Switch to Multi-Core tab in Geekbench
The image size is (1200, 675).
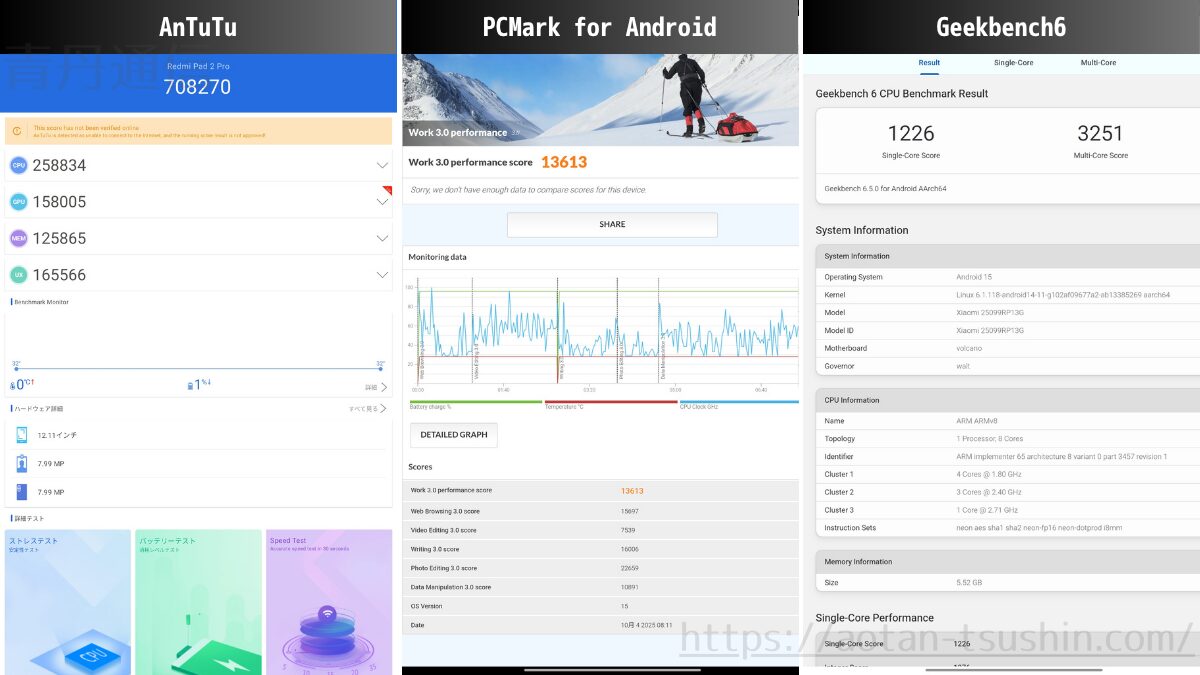(x=1098, y=63)
